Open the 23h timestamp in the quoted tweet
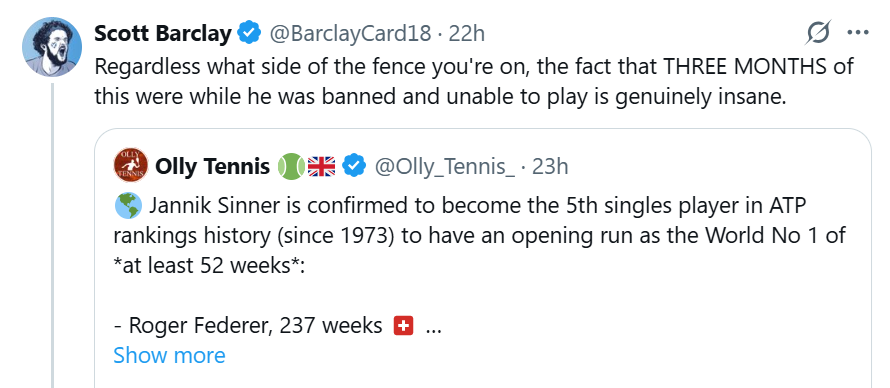 (550, 167)
